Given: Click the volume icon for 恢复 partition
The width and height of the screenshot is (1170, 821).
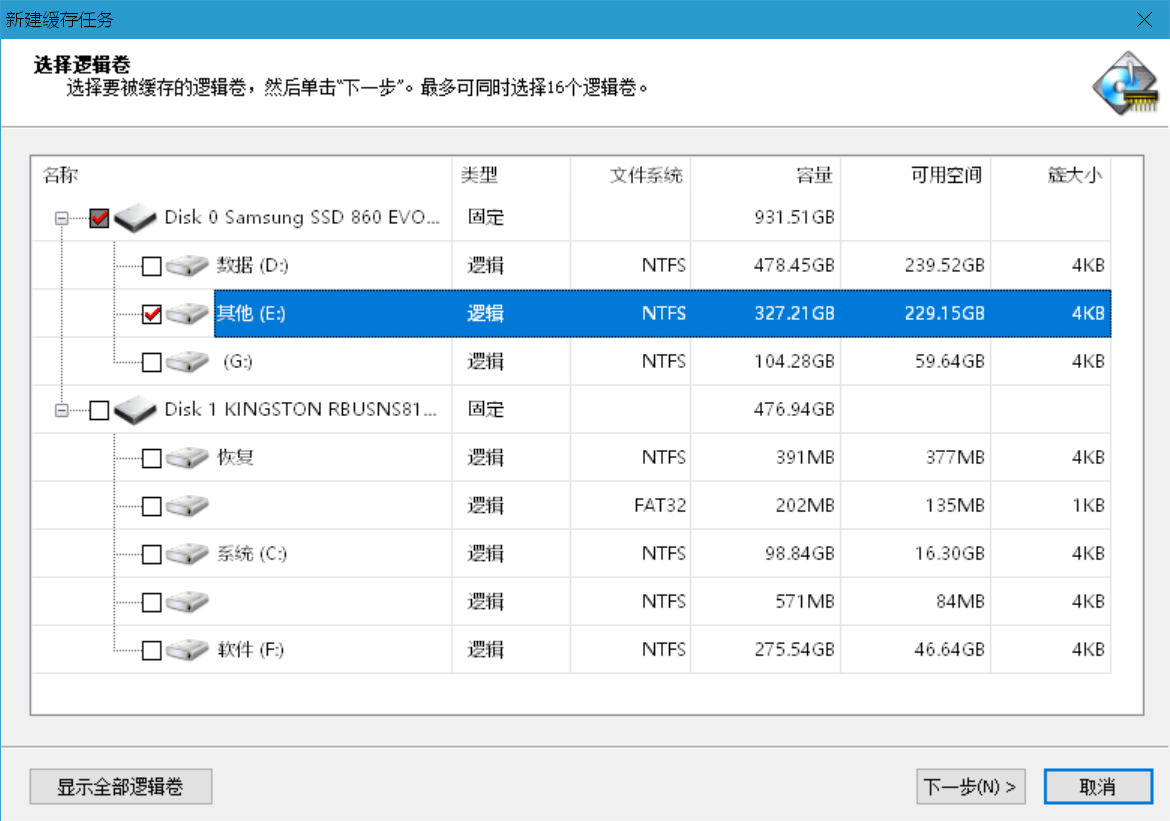Looking at the screenshot, I should click(187, 458).
